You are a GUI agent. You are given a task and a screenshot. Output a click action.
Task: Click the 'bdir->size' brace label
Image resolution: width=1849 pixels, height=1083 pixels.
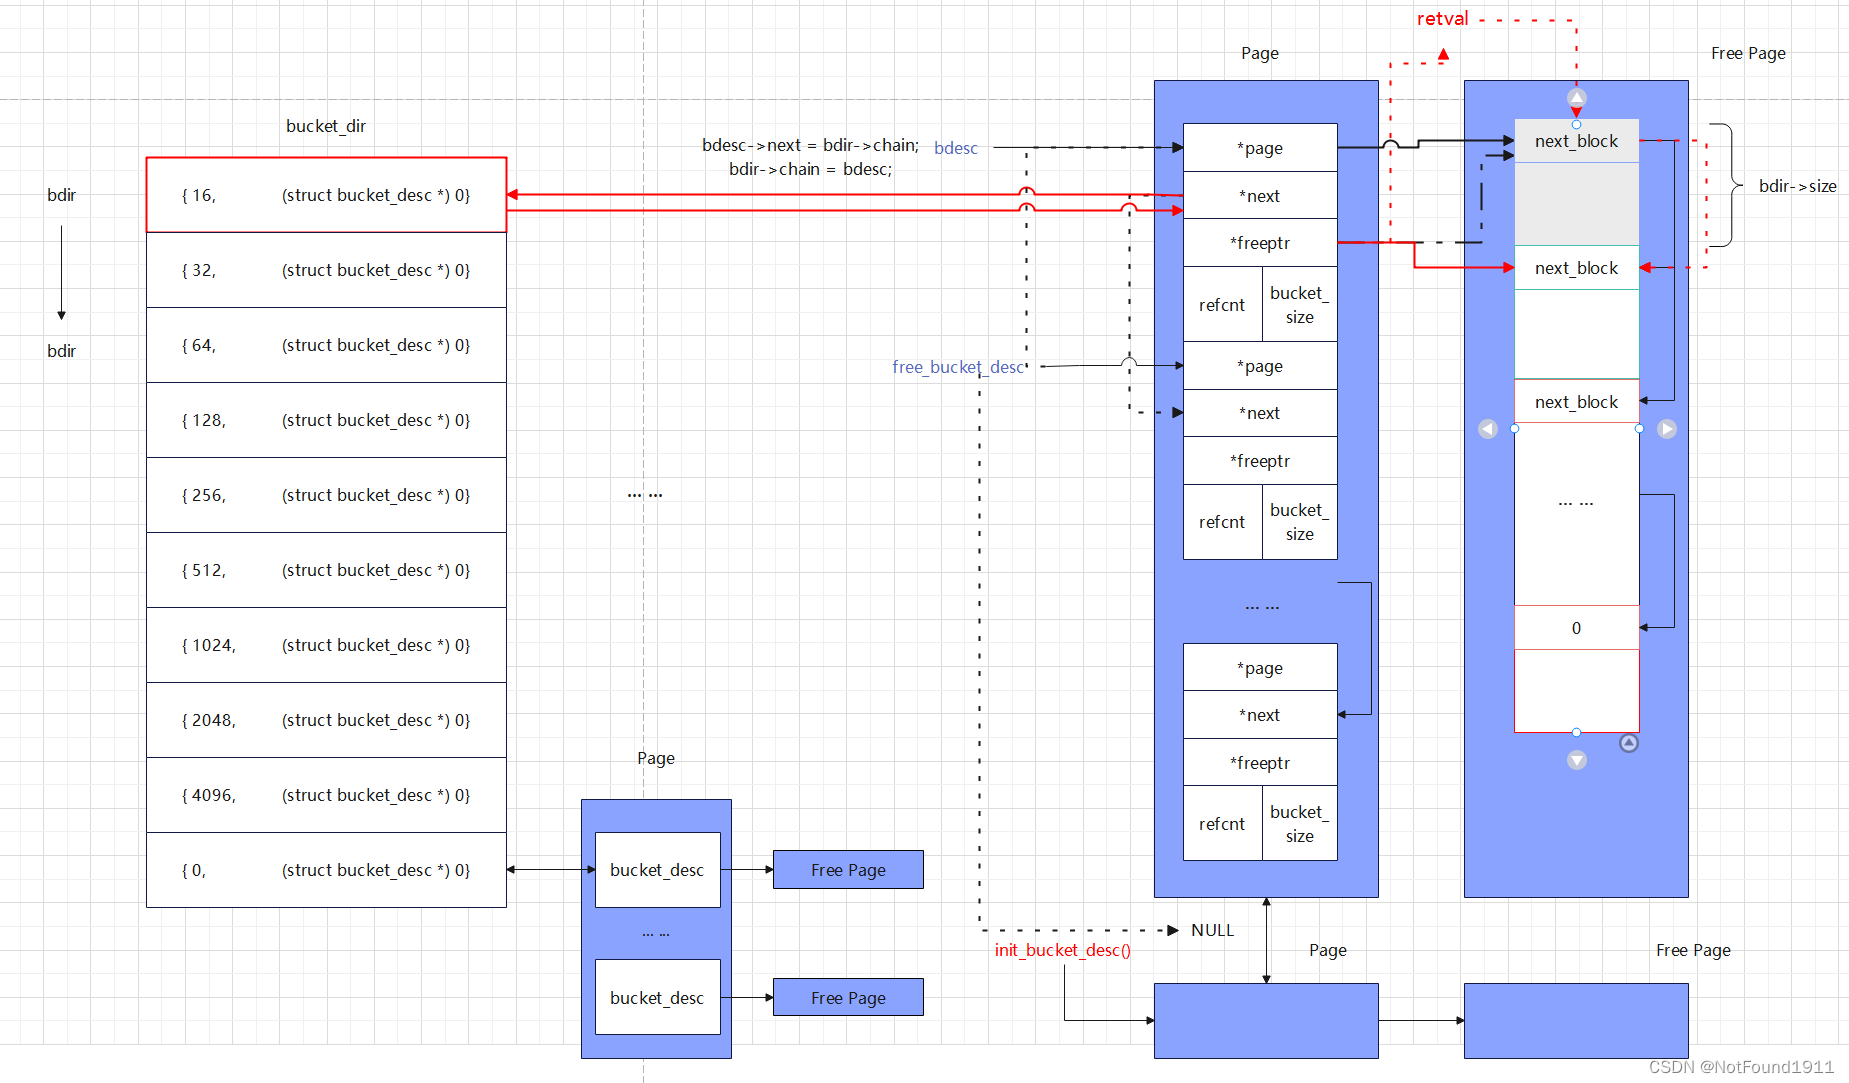point(1797,186)
